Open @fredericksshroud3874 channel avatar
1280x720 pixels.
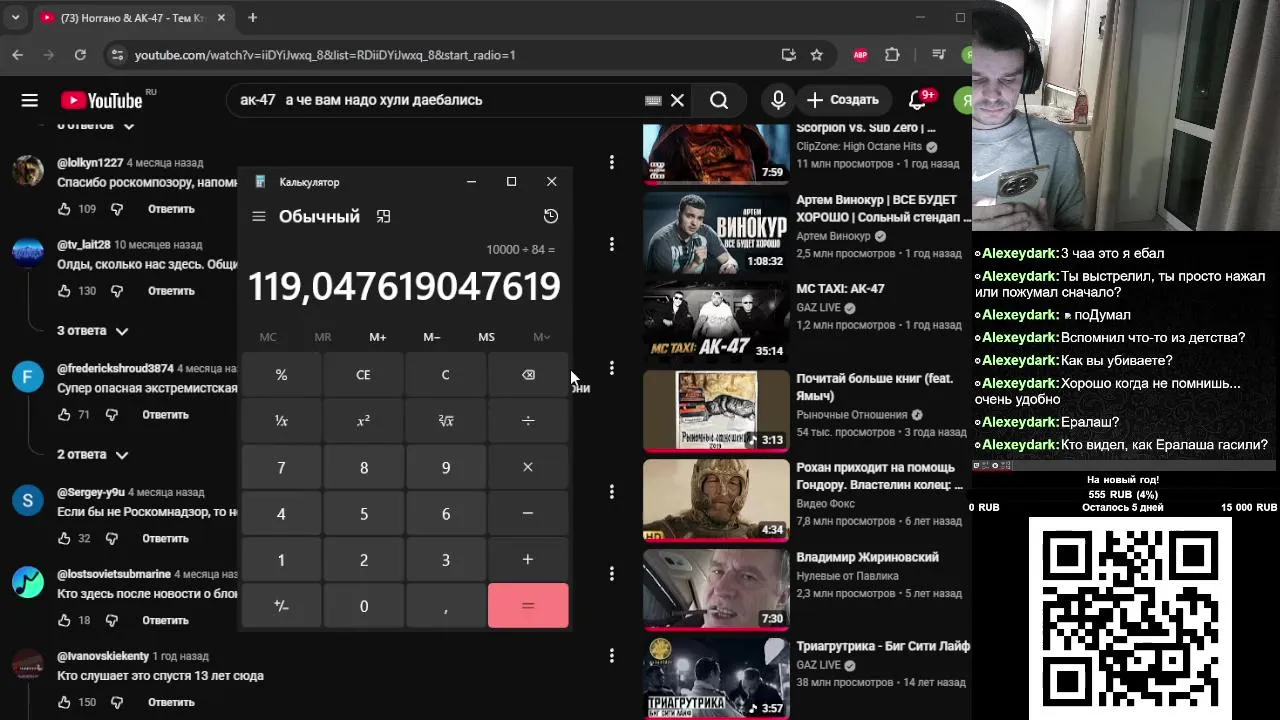[28, 377]
